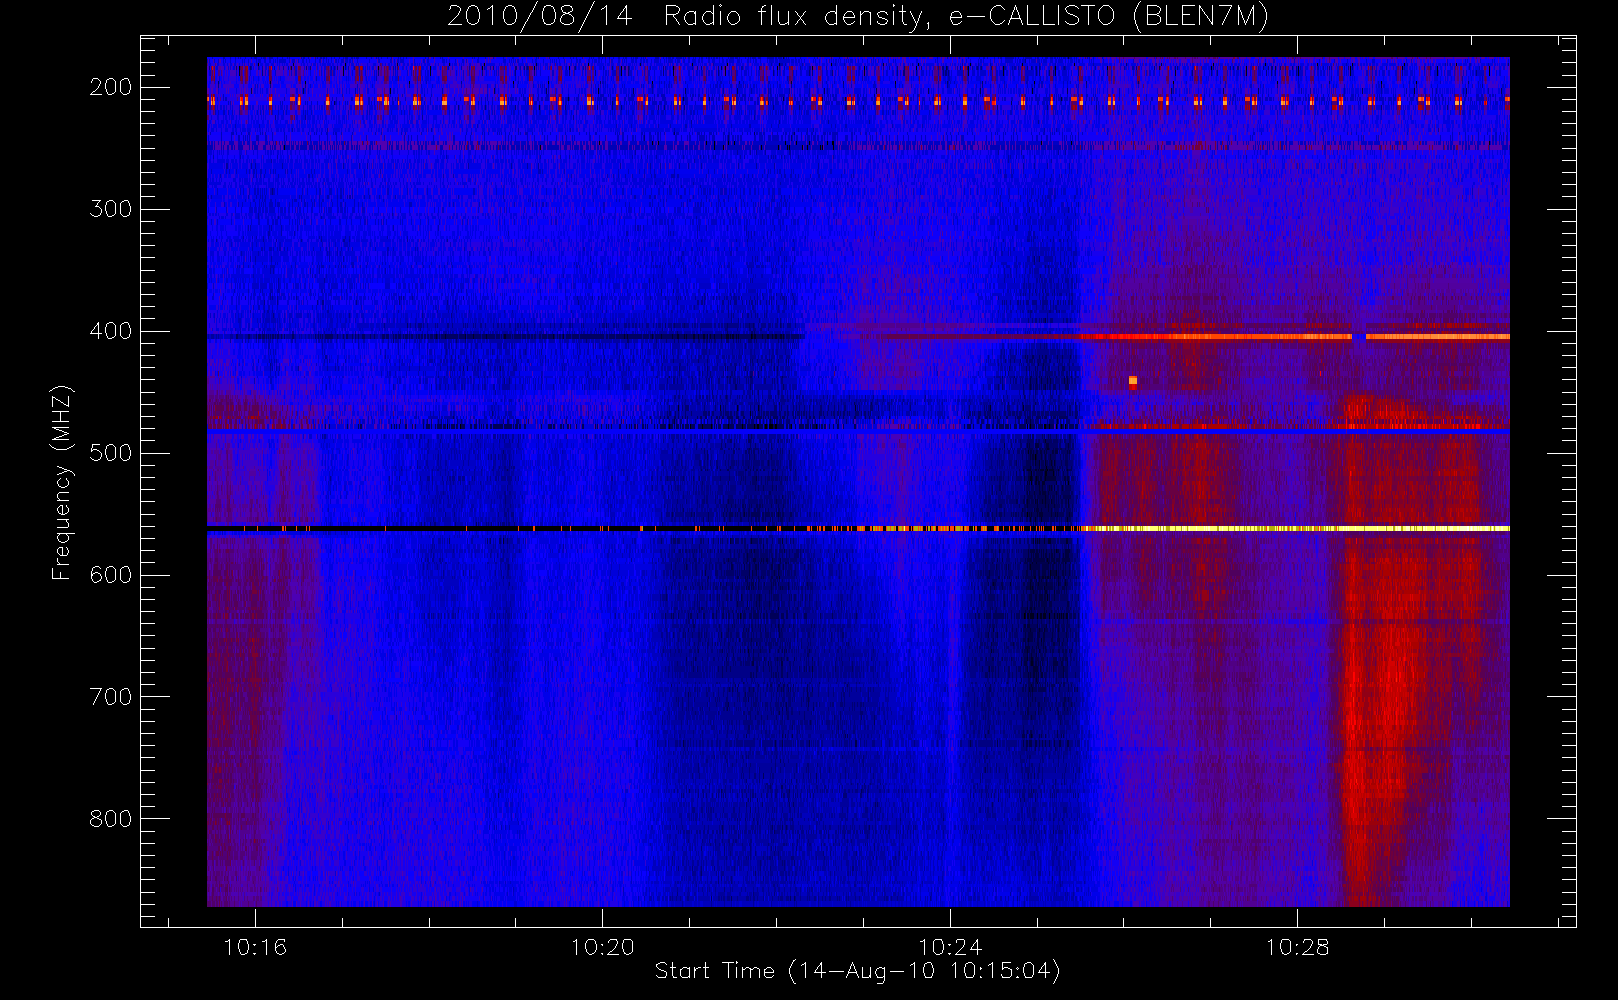Click the 700 frequency tick label
The height and width of the screenshot is (1000, 1618).
point(111,697)
